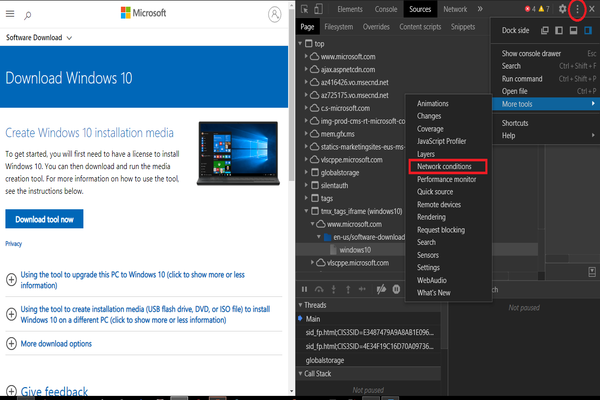The height and width of the screenshot is (400, 600).
Task: Dock DevTools to the left icon
Action: (559, 31)
